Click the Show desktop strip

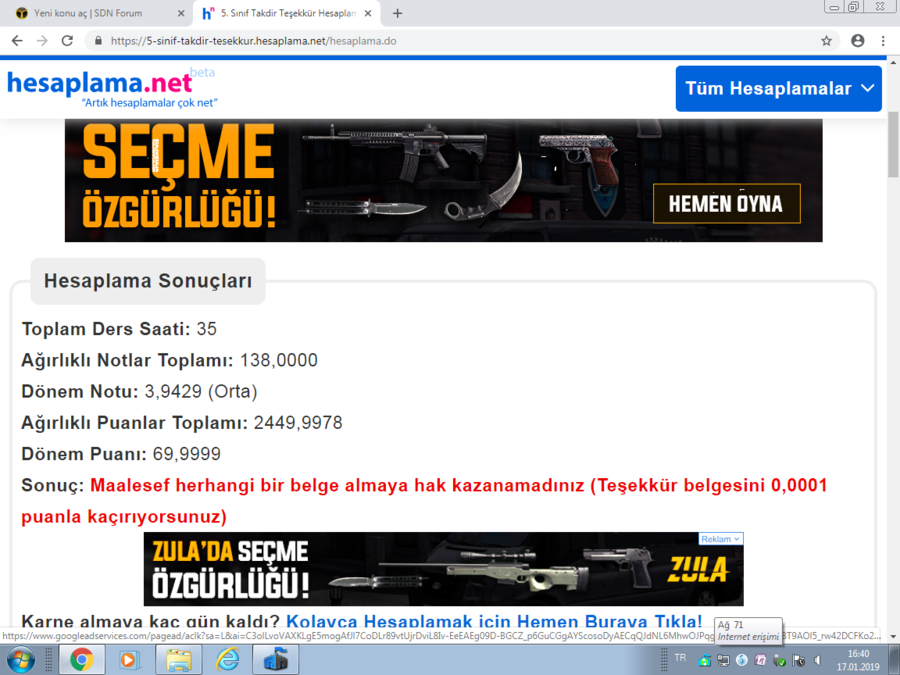tap(895, 660)
